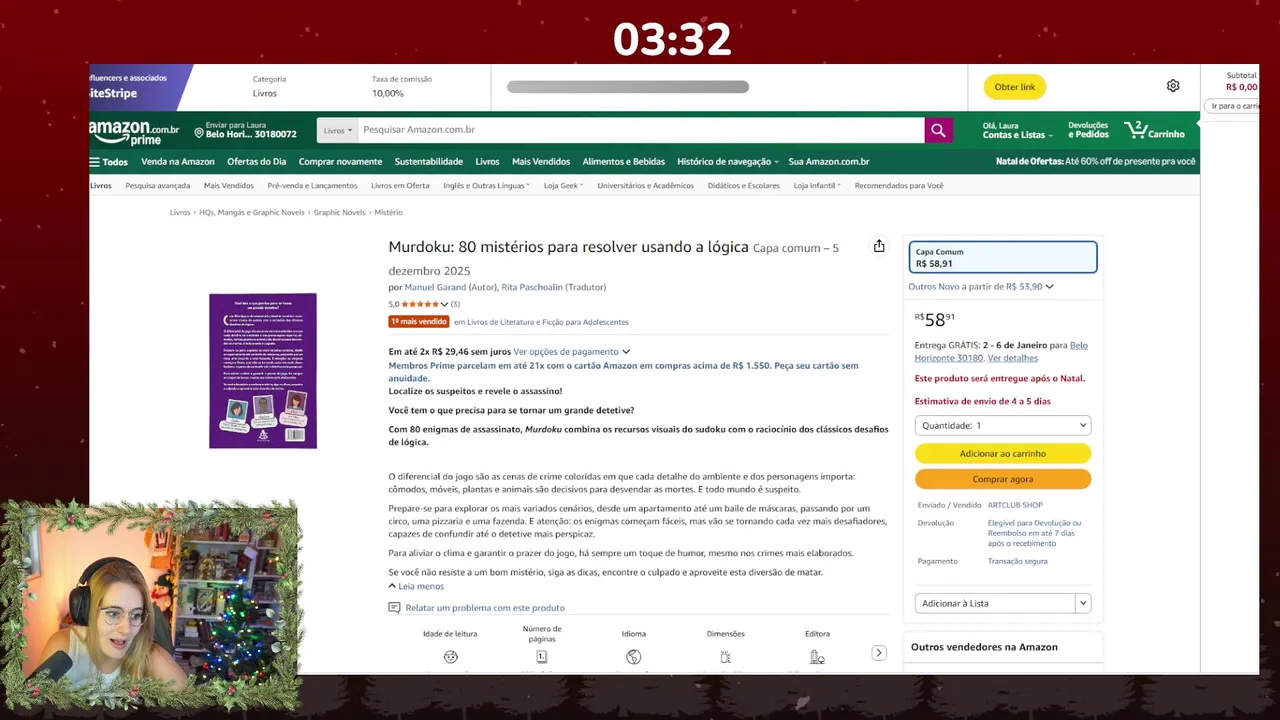
Task: Focus the 'Pesquisar Amazon.com.br' search field
Action: point(640,130)
